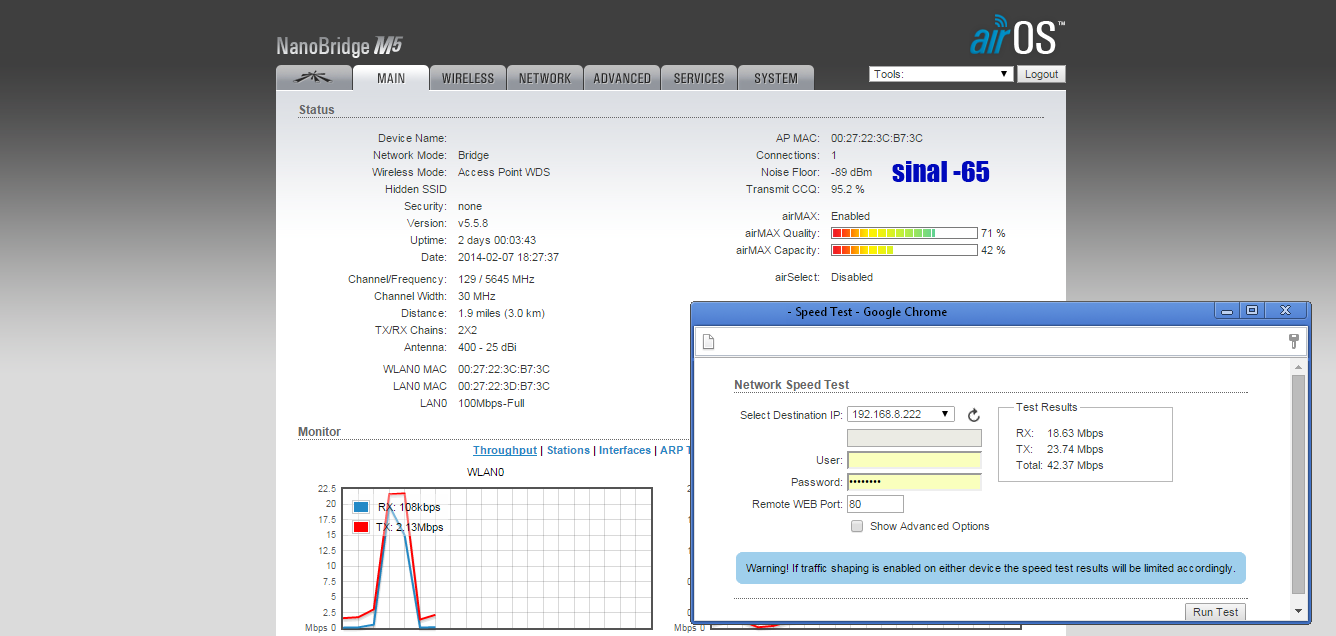Click the Distance value 1.9 miles
Screen dimensions: 1336x636
(x=501, y=313)
